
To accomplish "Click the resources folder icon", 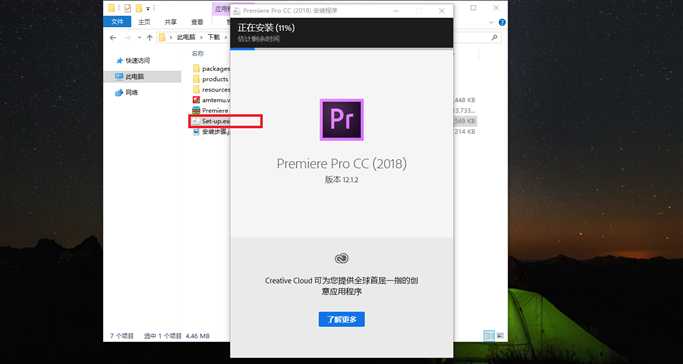I will [x=196, y=90].
